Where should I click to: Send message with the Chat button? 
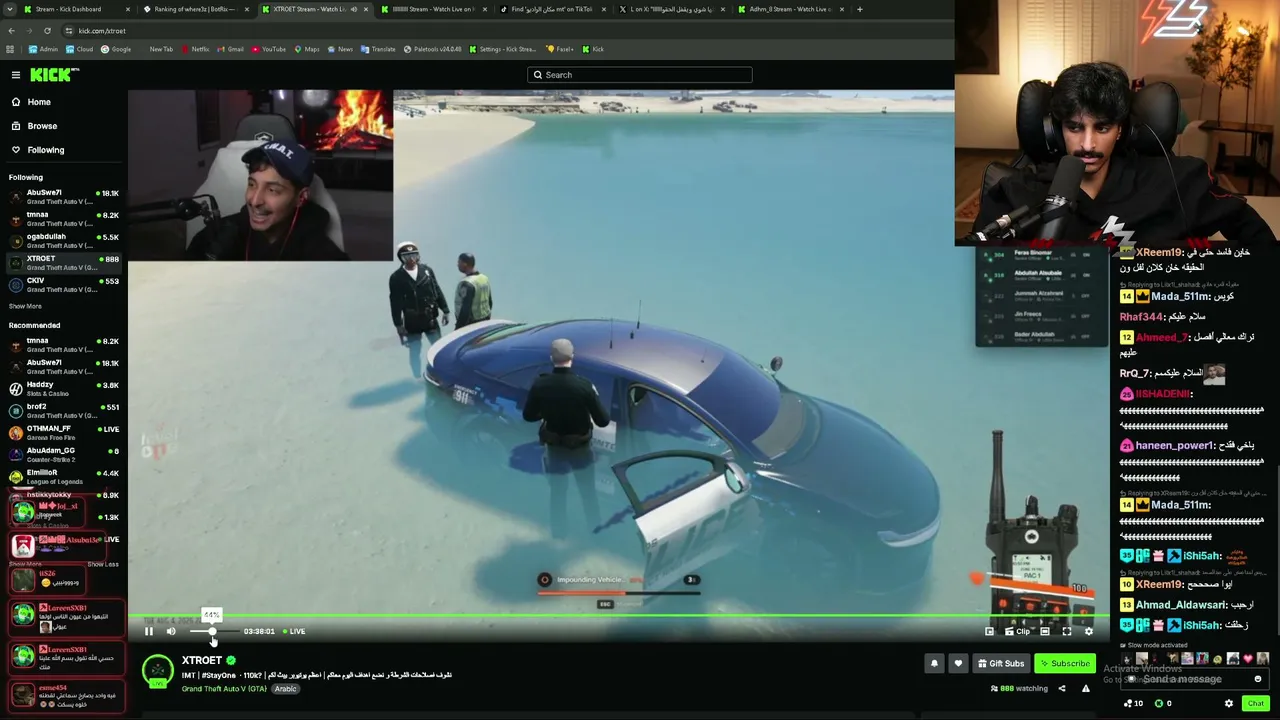tap(1256, 703)
